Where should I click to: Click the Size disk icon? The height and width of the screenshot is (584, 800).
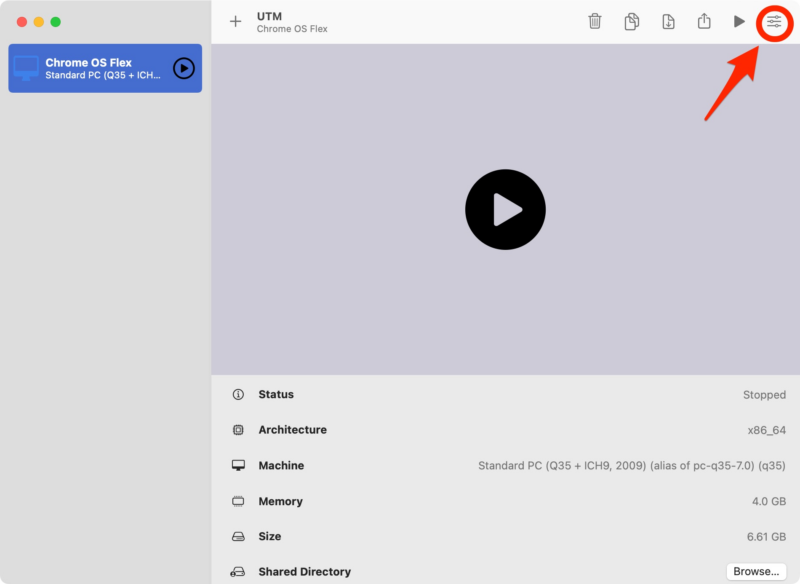(x=238, y=537)
